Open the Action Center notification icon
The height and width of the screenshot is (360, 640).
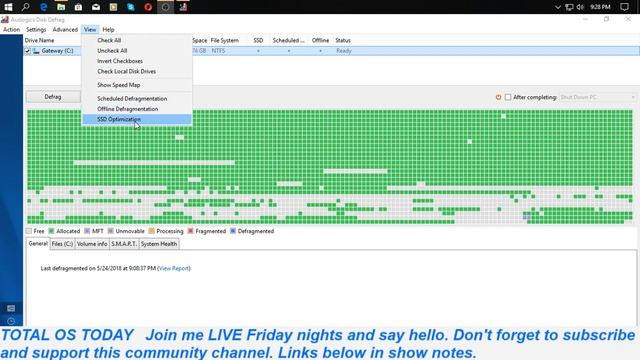(624, 7)
